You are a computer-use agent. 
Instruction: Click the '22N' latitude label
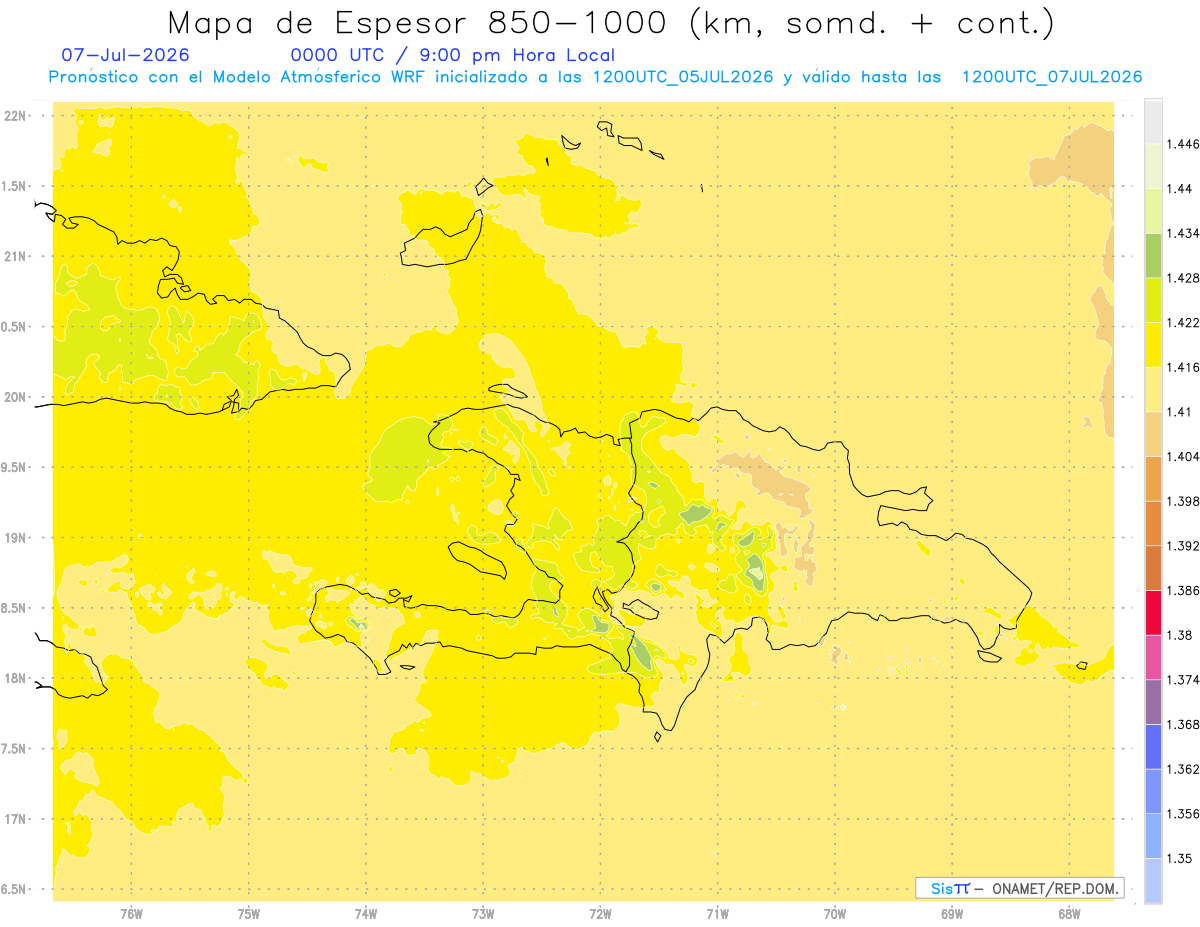[16, 116]
